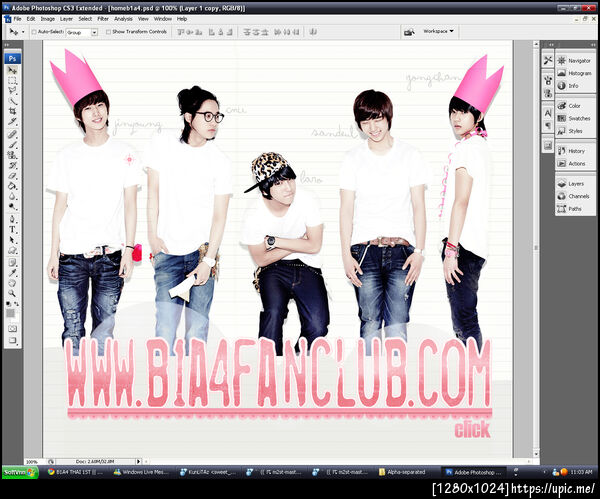Open status bar info arrow menu
Screen dimensions: 600x499
point(139,461)
